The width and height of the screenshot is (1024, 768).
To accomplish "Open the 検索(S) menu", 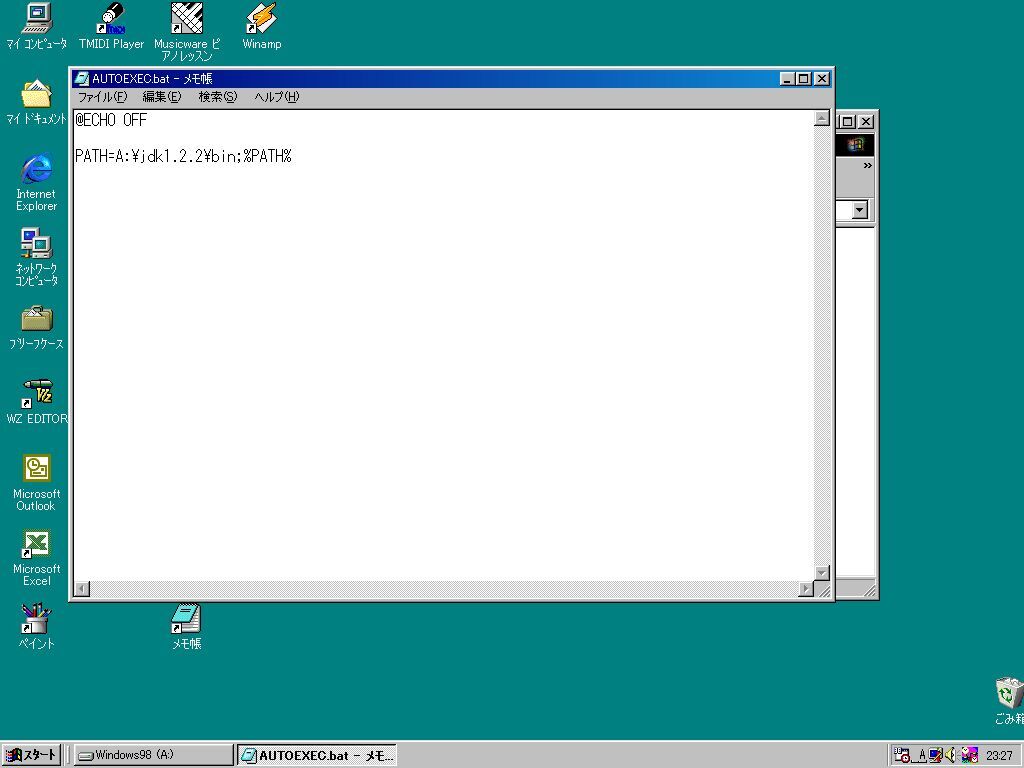I will [217, 97].
